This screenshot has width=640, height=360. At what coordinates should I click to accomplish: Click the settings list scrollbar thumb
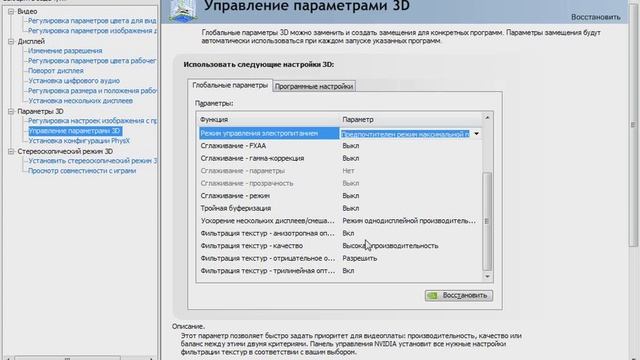point(487,221)
